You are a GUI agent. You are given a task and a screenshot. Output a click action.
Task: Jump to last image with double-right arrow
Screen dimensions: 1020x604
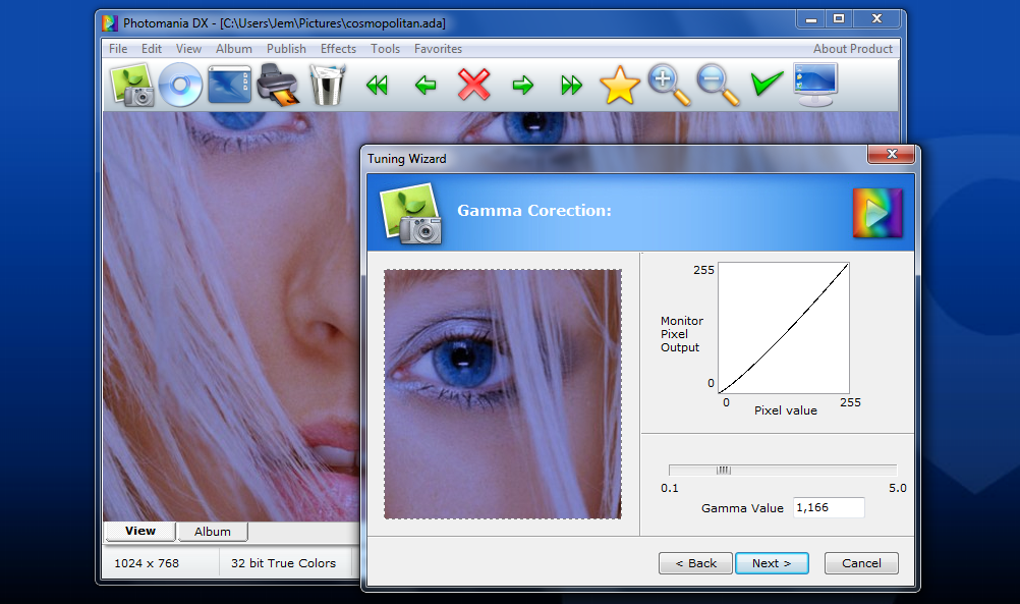coord(571,85)
